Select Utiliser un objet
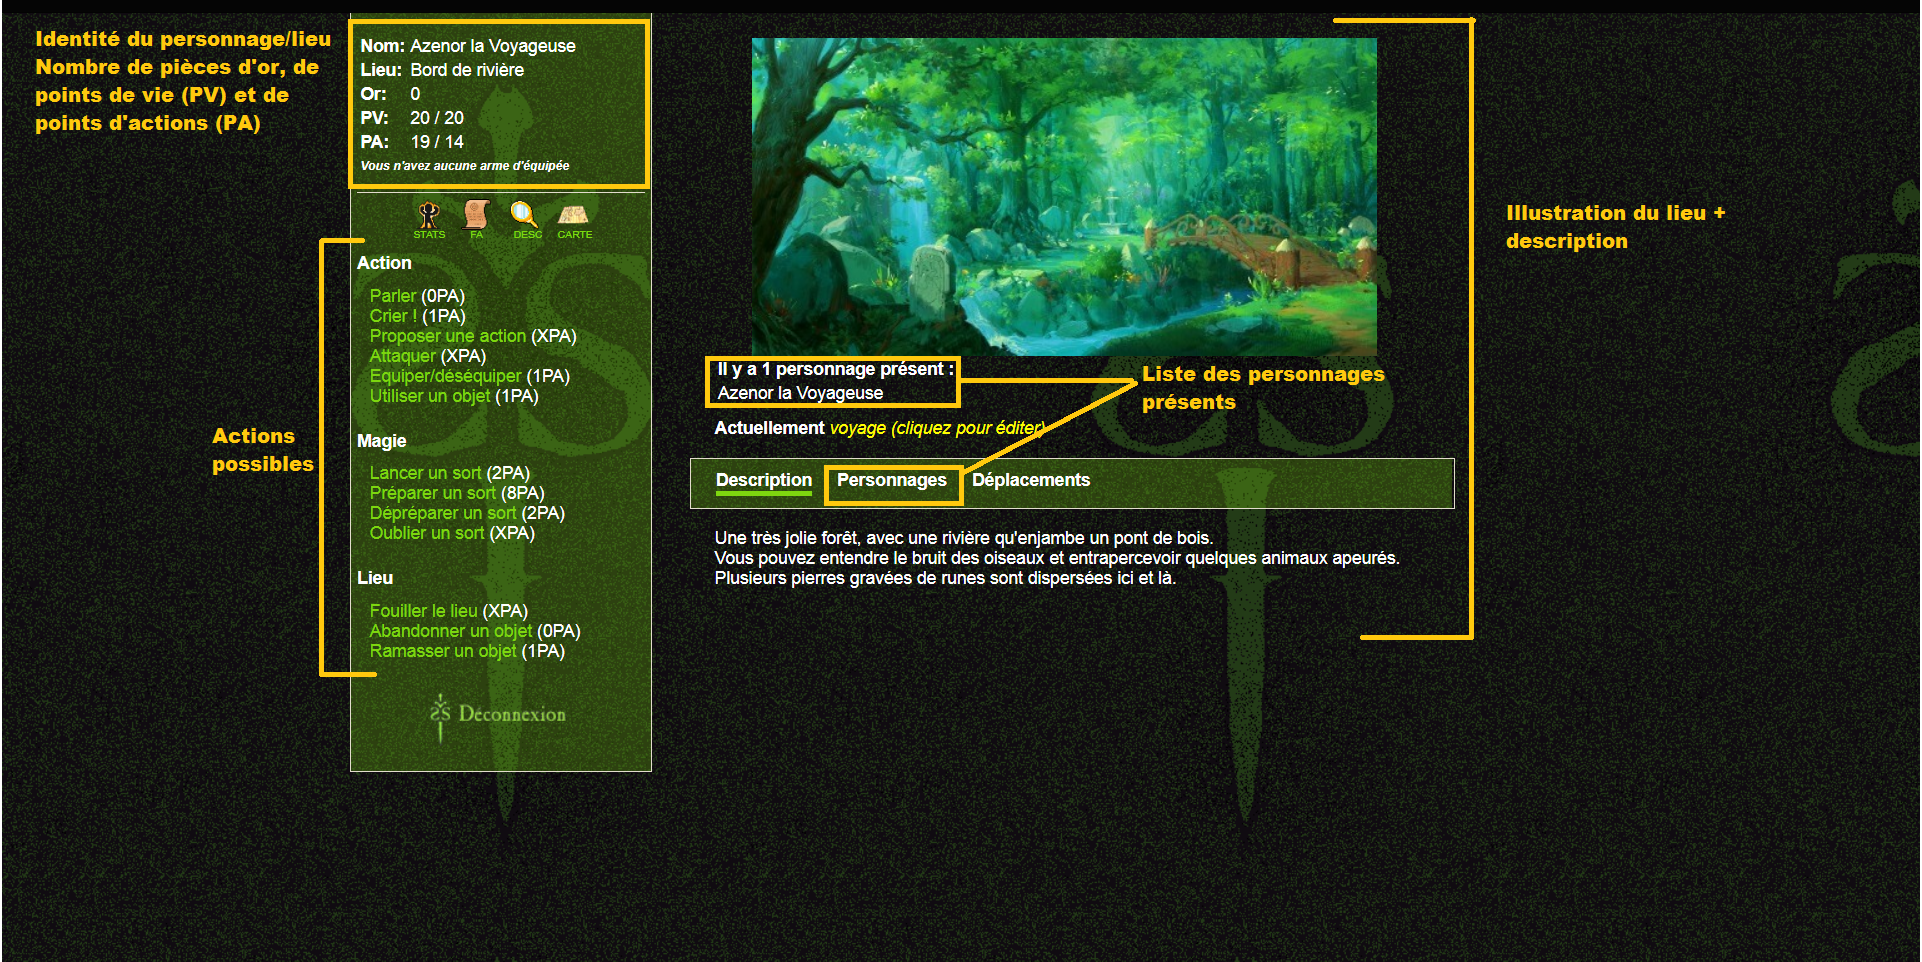Screen dimensions: 1922x962 point(429,396)
